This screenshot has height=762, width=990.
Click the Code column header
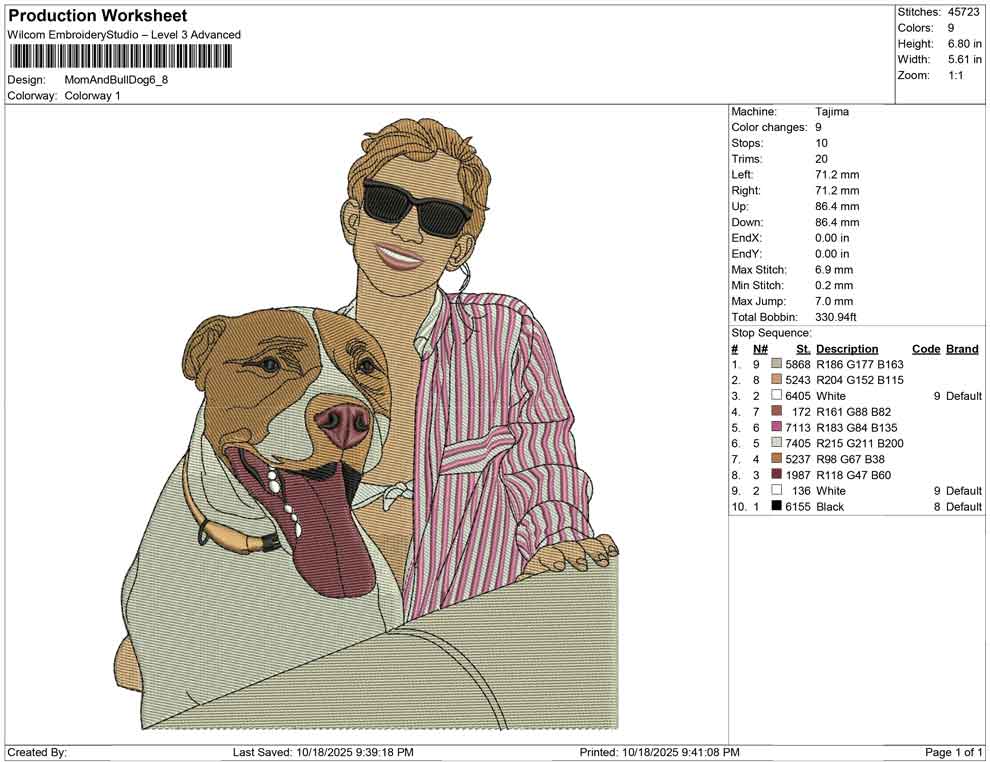tap(925, 348)
